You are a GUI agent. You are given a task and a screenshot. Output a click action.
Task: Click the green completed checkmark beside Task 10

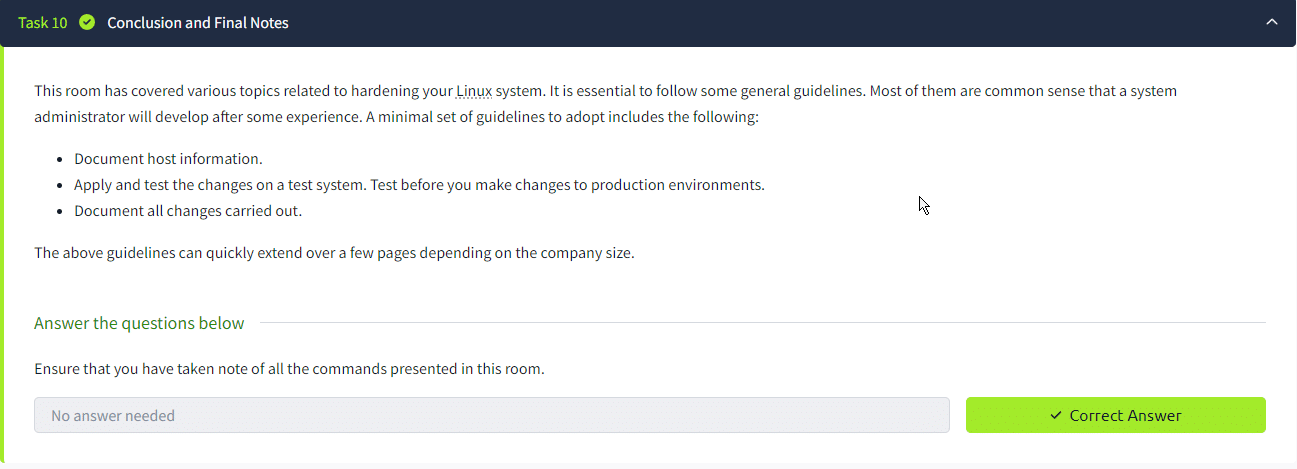(87, 22)
